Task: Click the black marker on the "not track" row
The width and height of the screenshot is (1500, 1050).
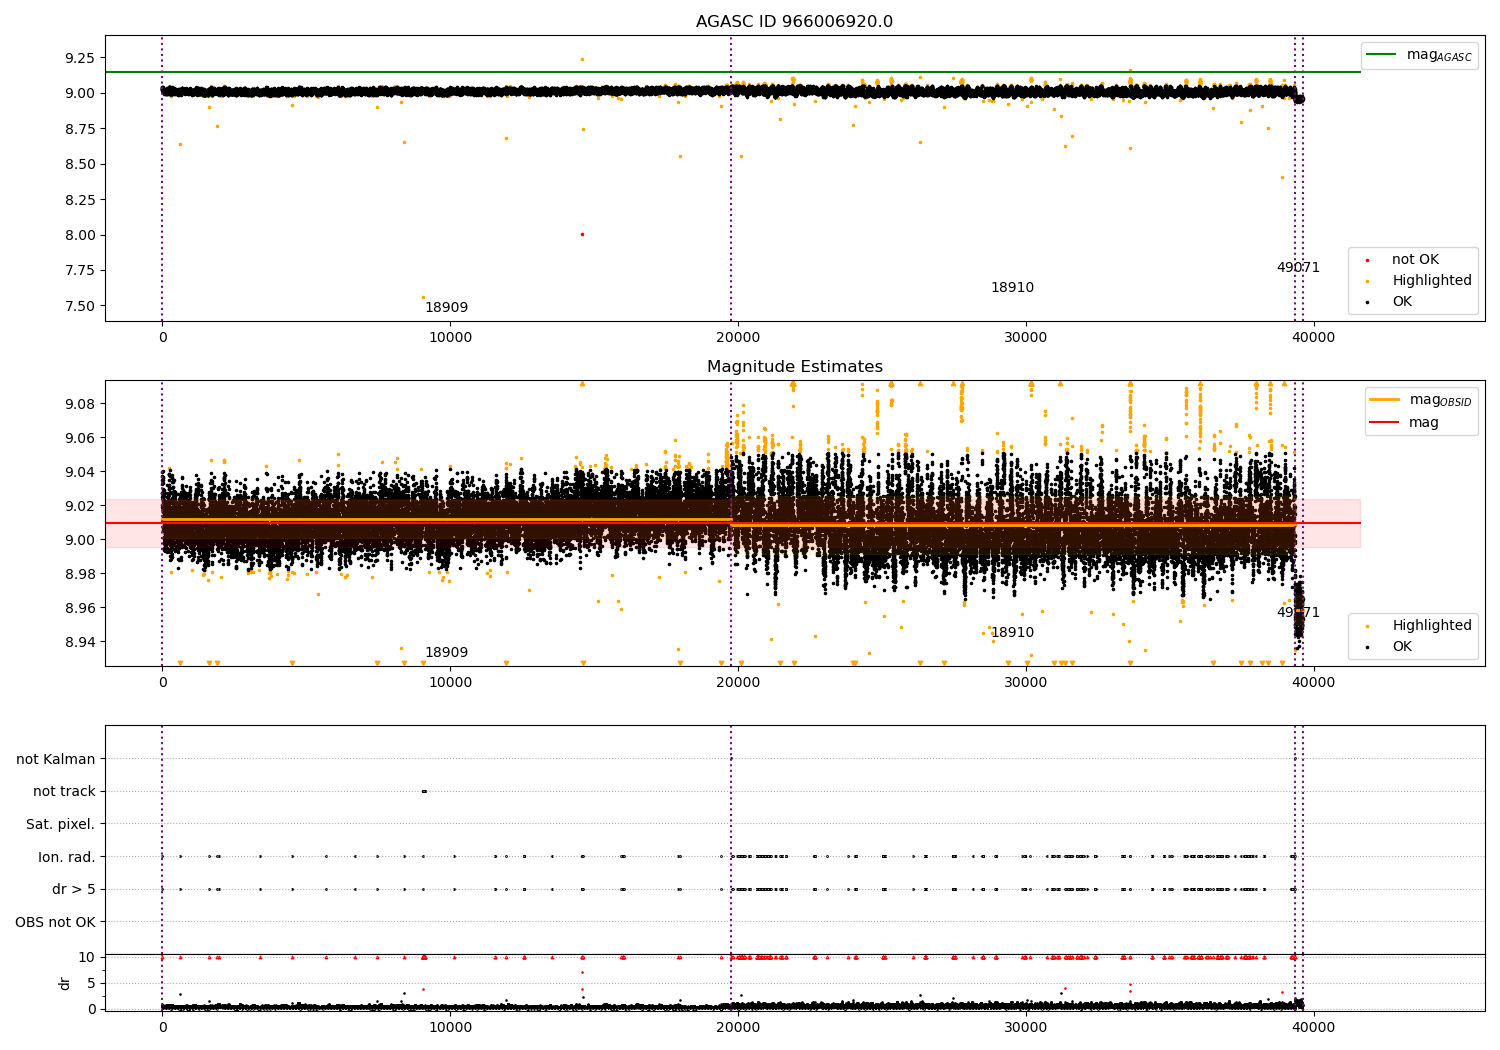Action: point(424,791)
